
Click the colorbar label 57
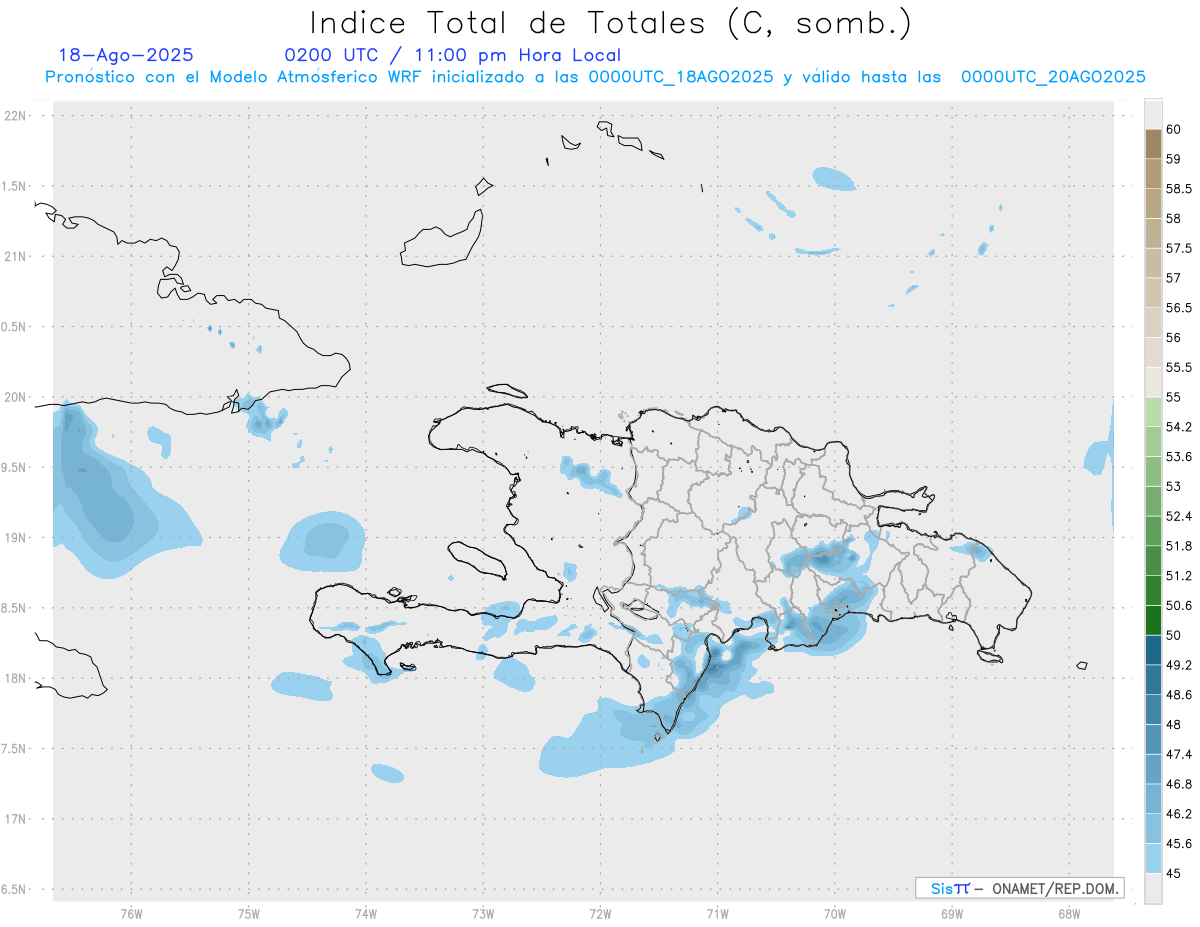(1173, 278)
